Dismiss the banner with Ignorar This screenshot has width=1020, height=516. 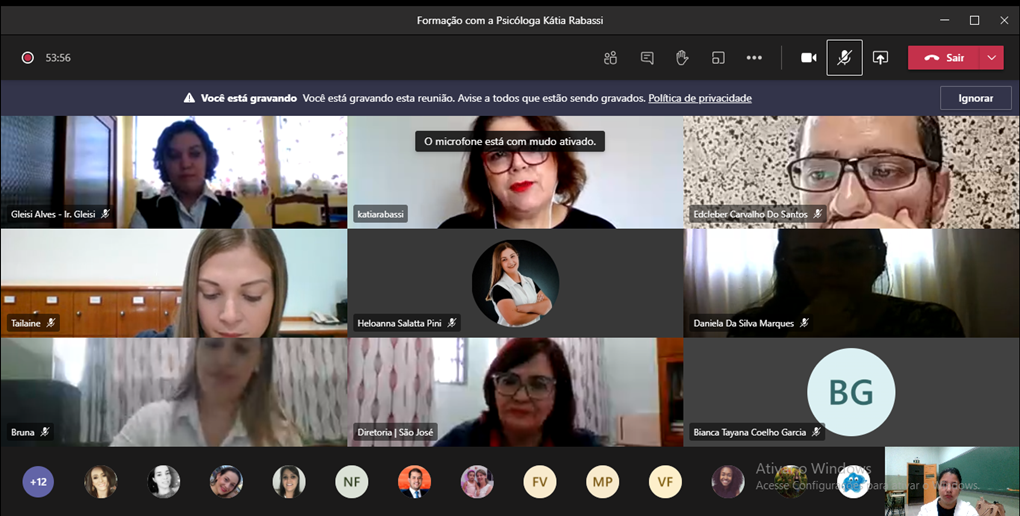tap(975, 98)
